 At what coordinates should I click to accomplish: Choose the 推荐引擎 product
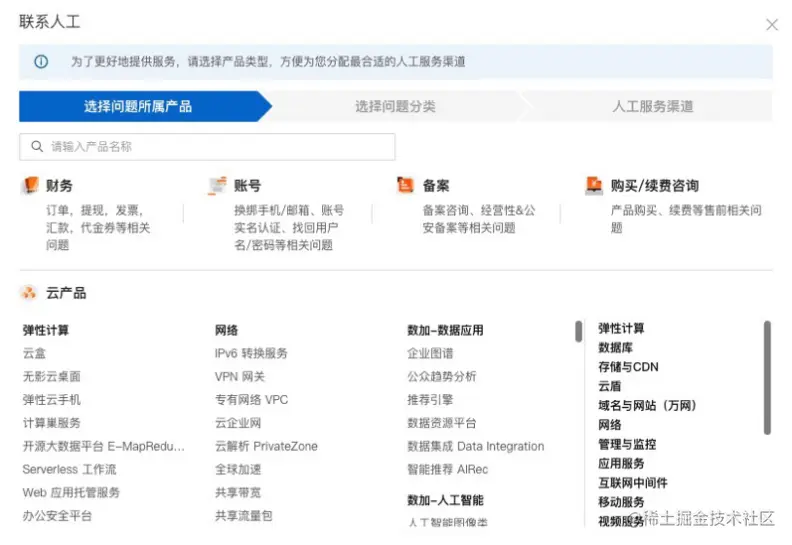pyautogui.click(x=430, y=400)
